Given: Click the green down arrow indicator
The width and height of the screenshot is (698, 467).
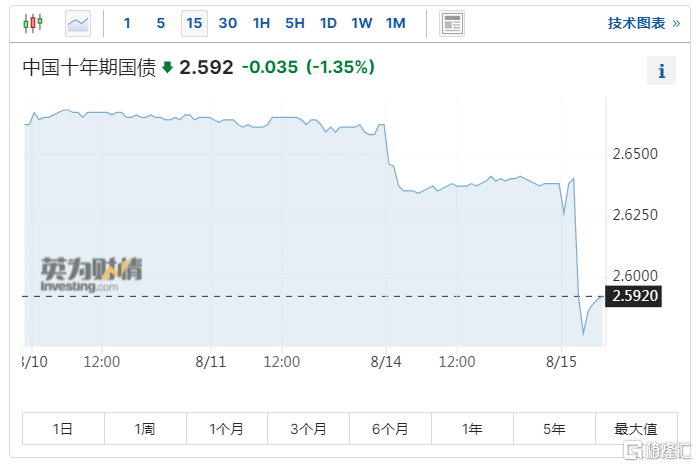Looking at the screenshot, I should (x=167, y=68).
